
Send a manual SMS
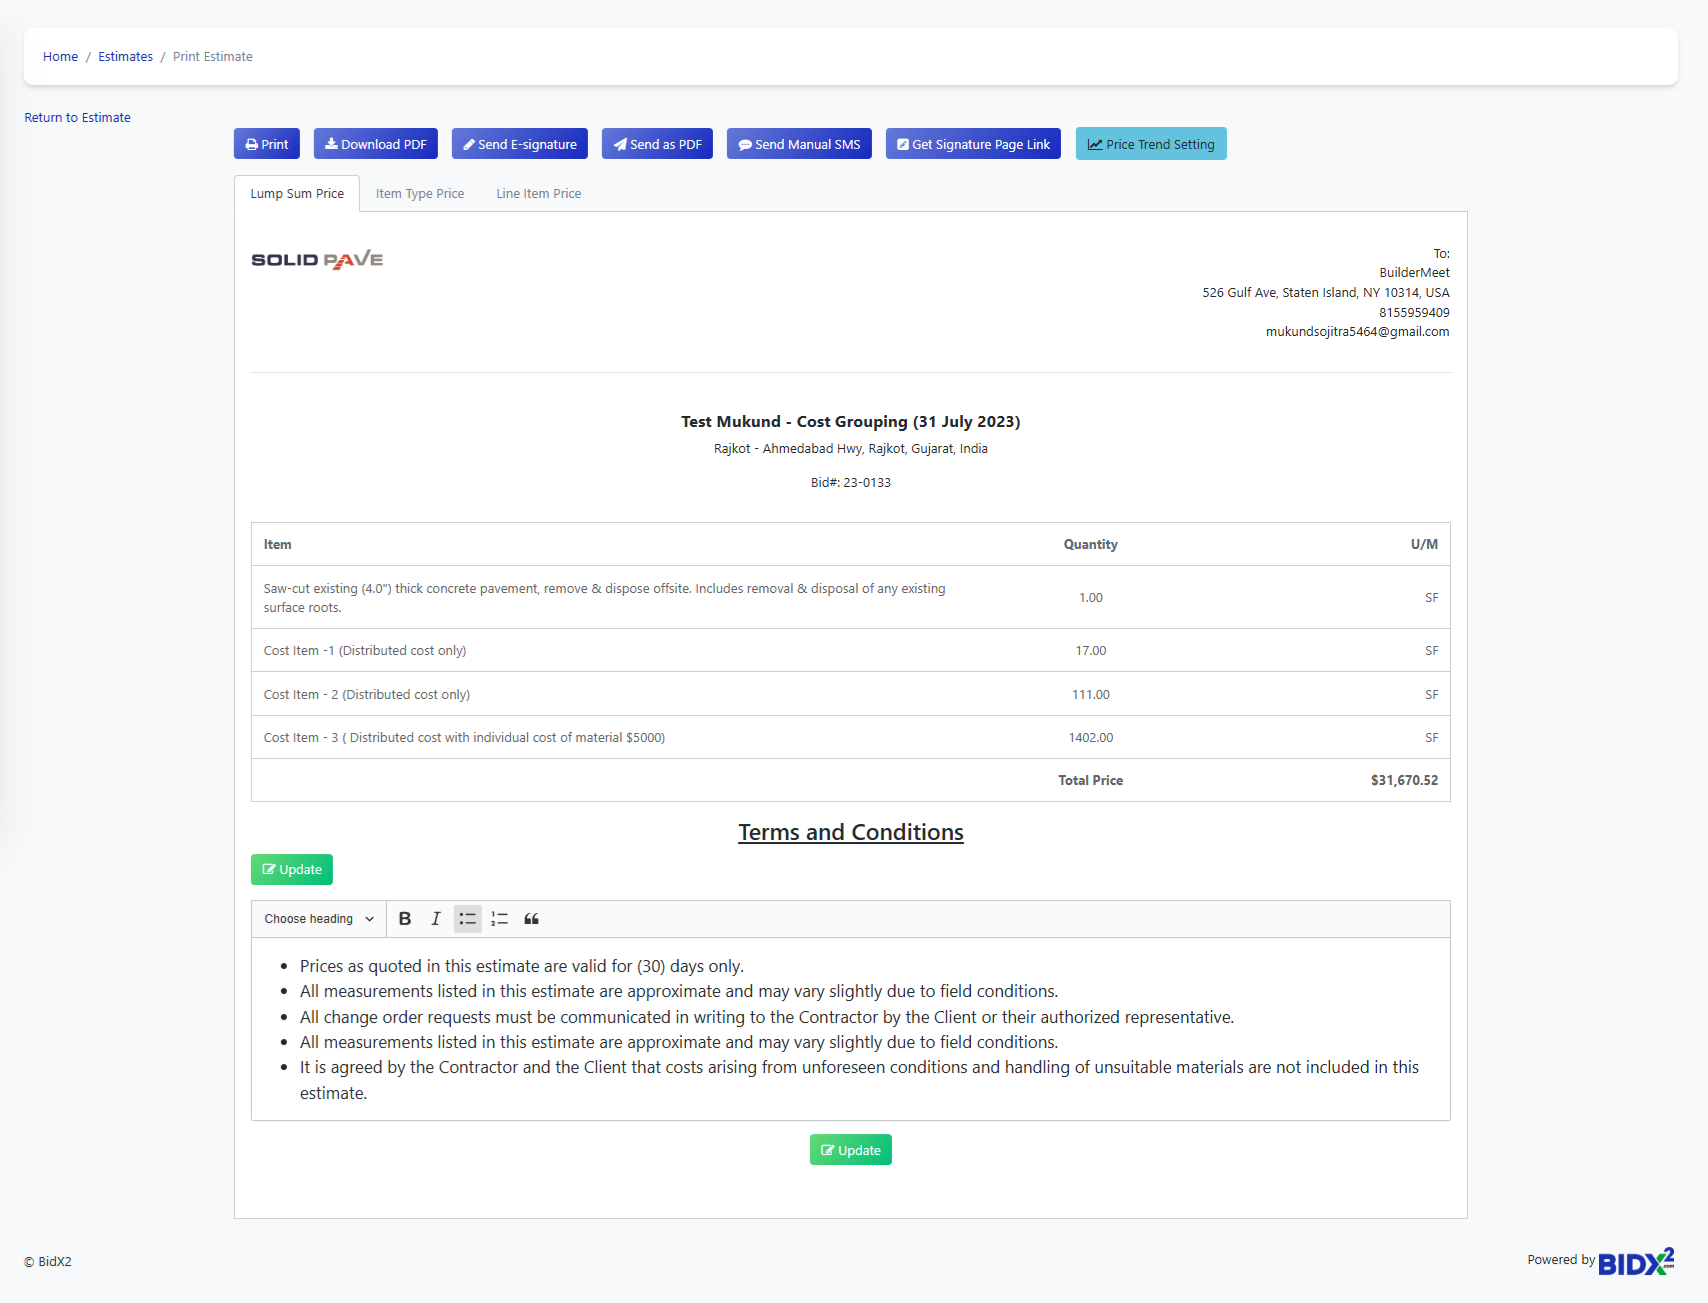(799, 144)
